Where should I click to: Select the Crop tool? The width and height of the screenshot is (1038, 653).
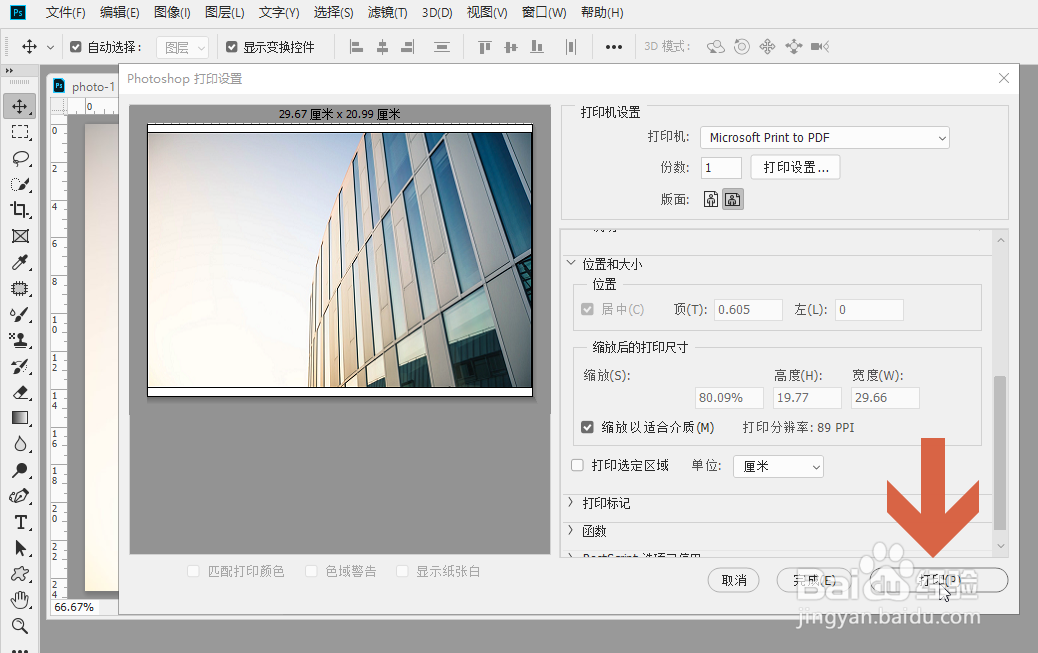20,210
